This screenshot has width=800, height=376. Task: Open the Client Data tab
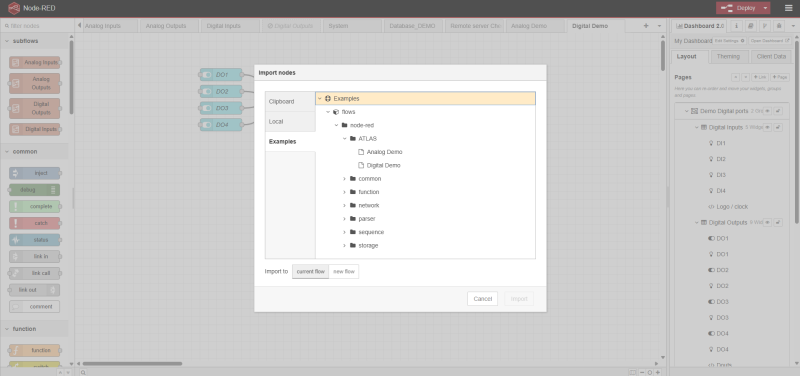[x=771, y=57]
